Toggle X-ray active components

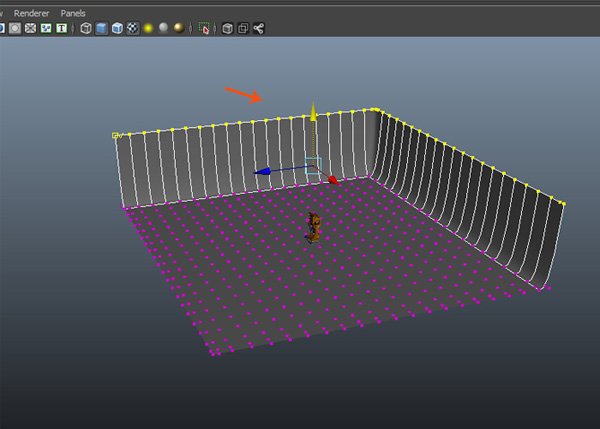coord(243,28)
